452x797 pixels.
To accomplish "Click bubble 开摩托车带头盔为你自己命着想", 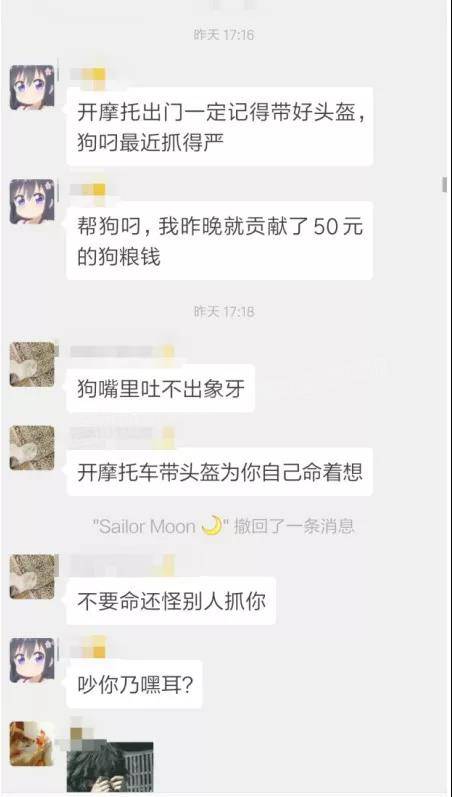I will point(220,472).
